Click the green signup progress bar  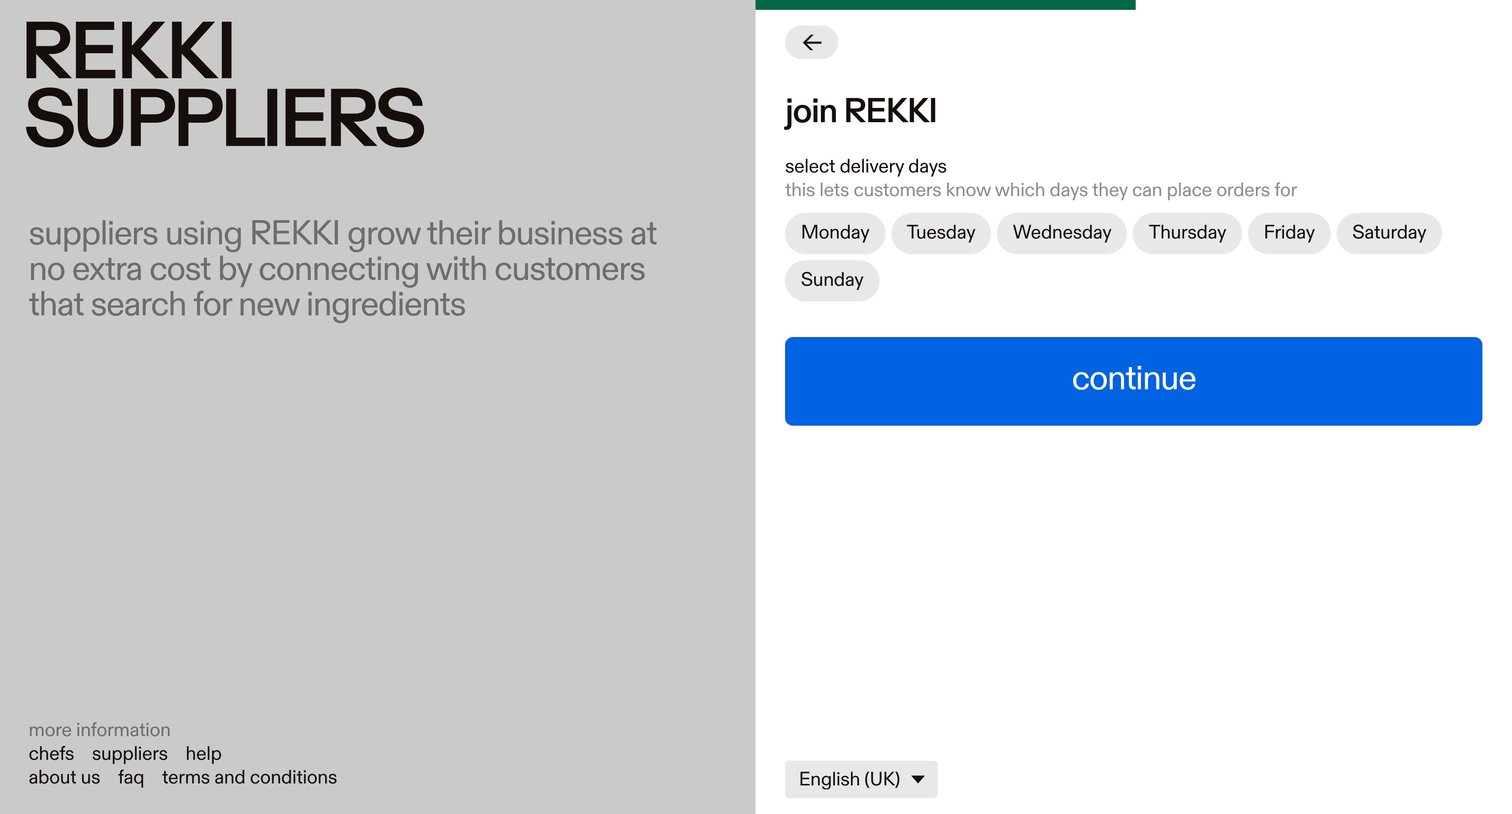click(x=945, y=5)
